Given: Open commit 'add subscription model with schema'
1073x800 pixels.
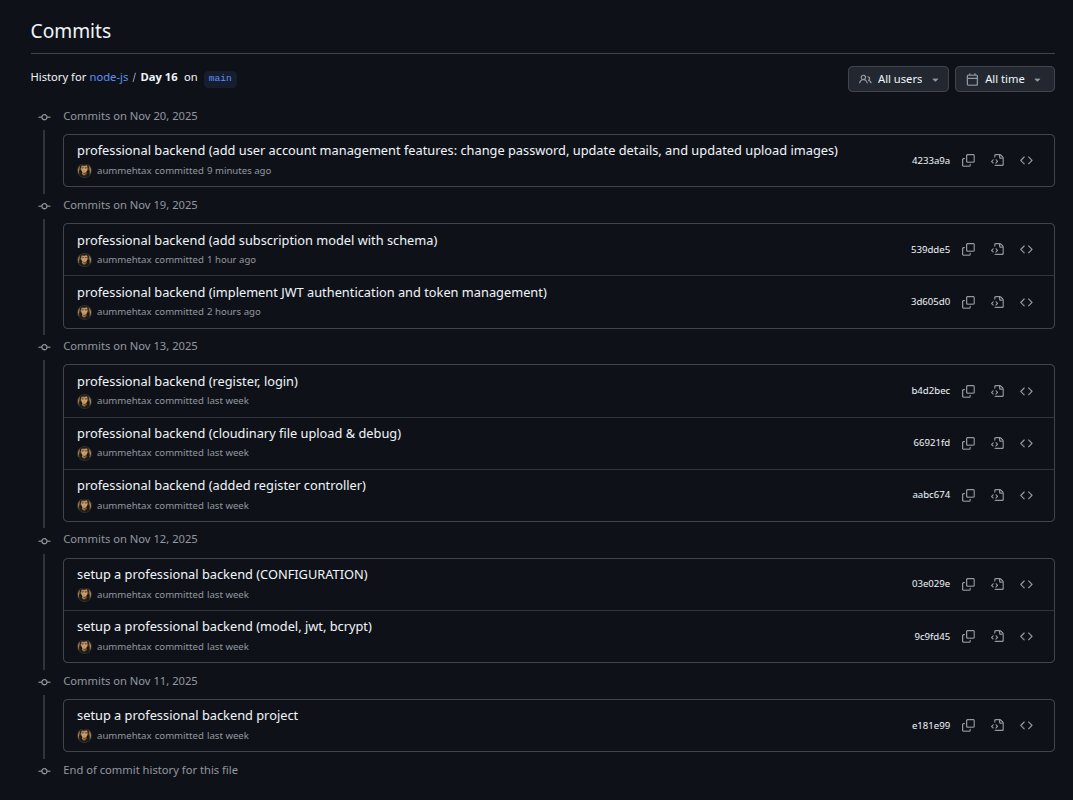Looking at the screenshot, I should click(257, 240).
